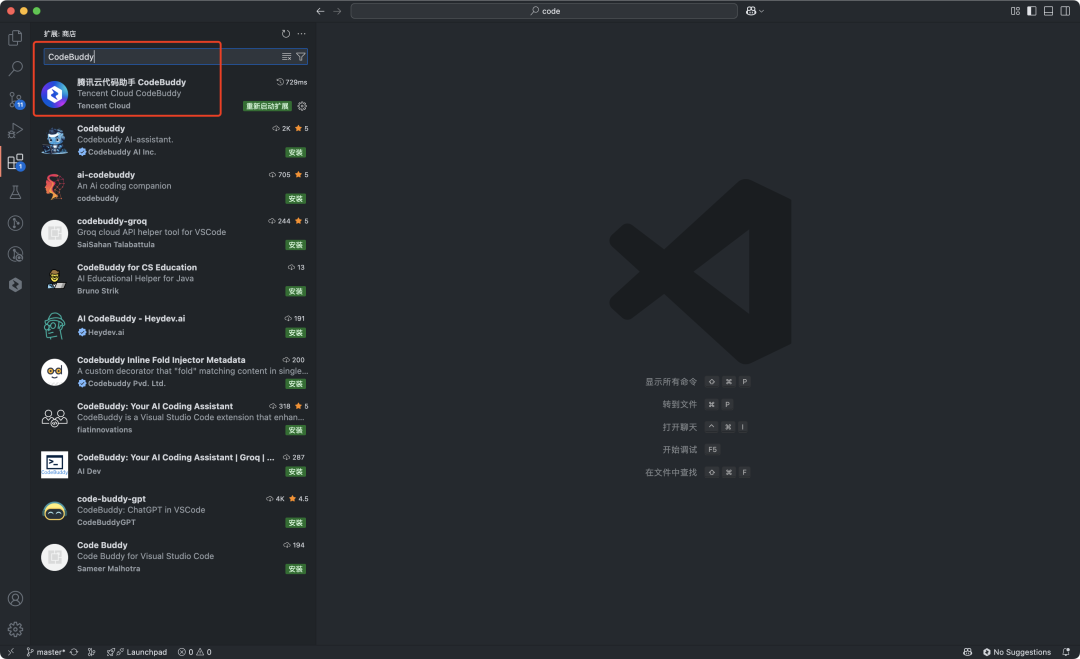This screenshot has width=1080, height=659.
Task: Open errors and warnings count in status bar
Action: tap(195, 651)
